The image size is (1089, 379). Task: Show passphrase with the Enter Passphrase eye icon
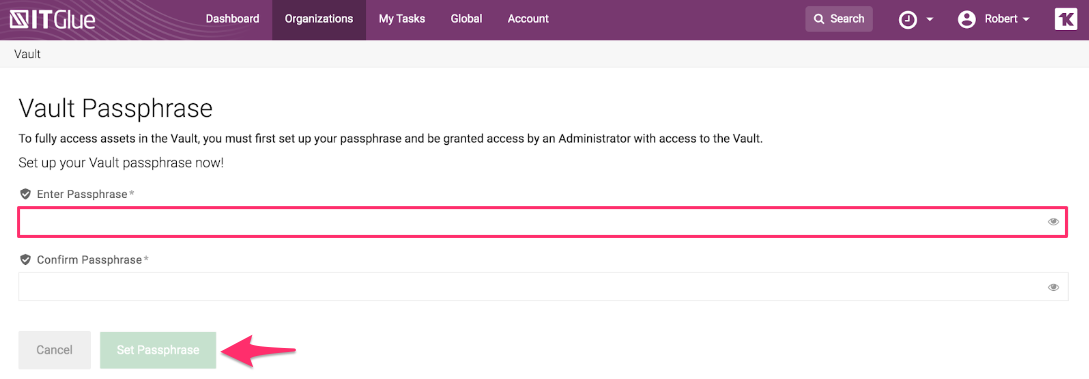pos(1053,222)
